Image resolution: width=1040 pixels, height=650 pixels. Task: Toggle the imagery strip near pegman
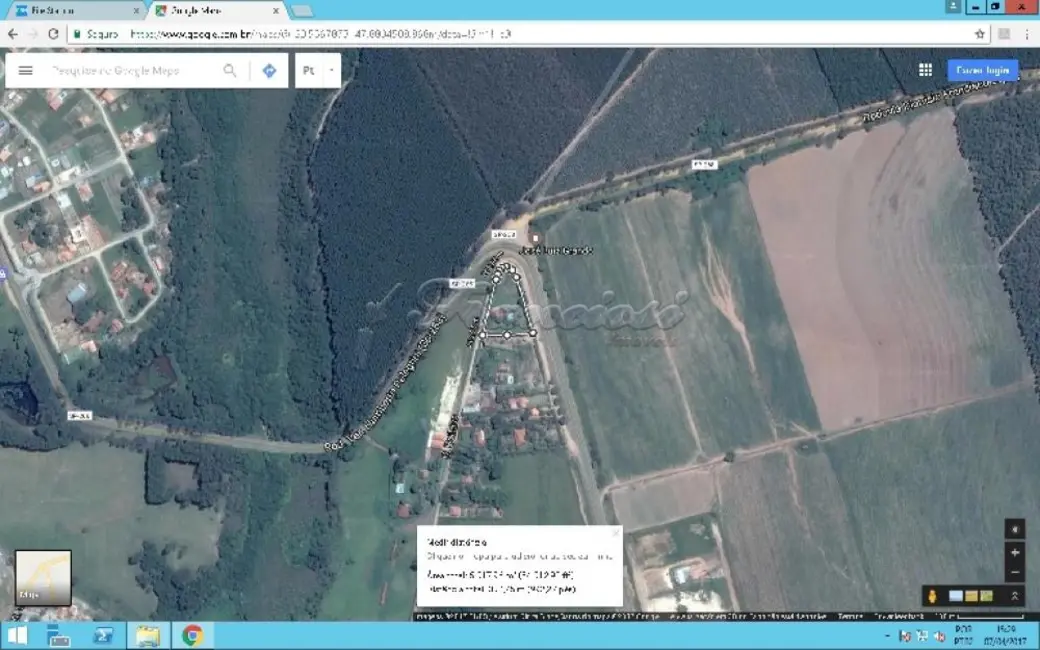click(x=970, y=596)
